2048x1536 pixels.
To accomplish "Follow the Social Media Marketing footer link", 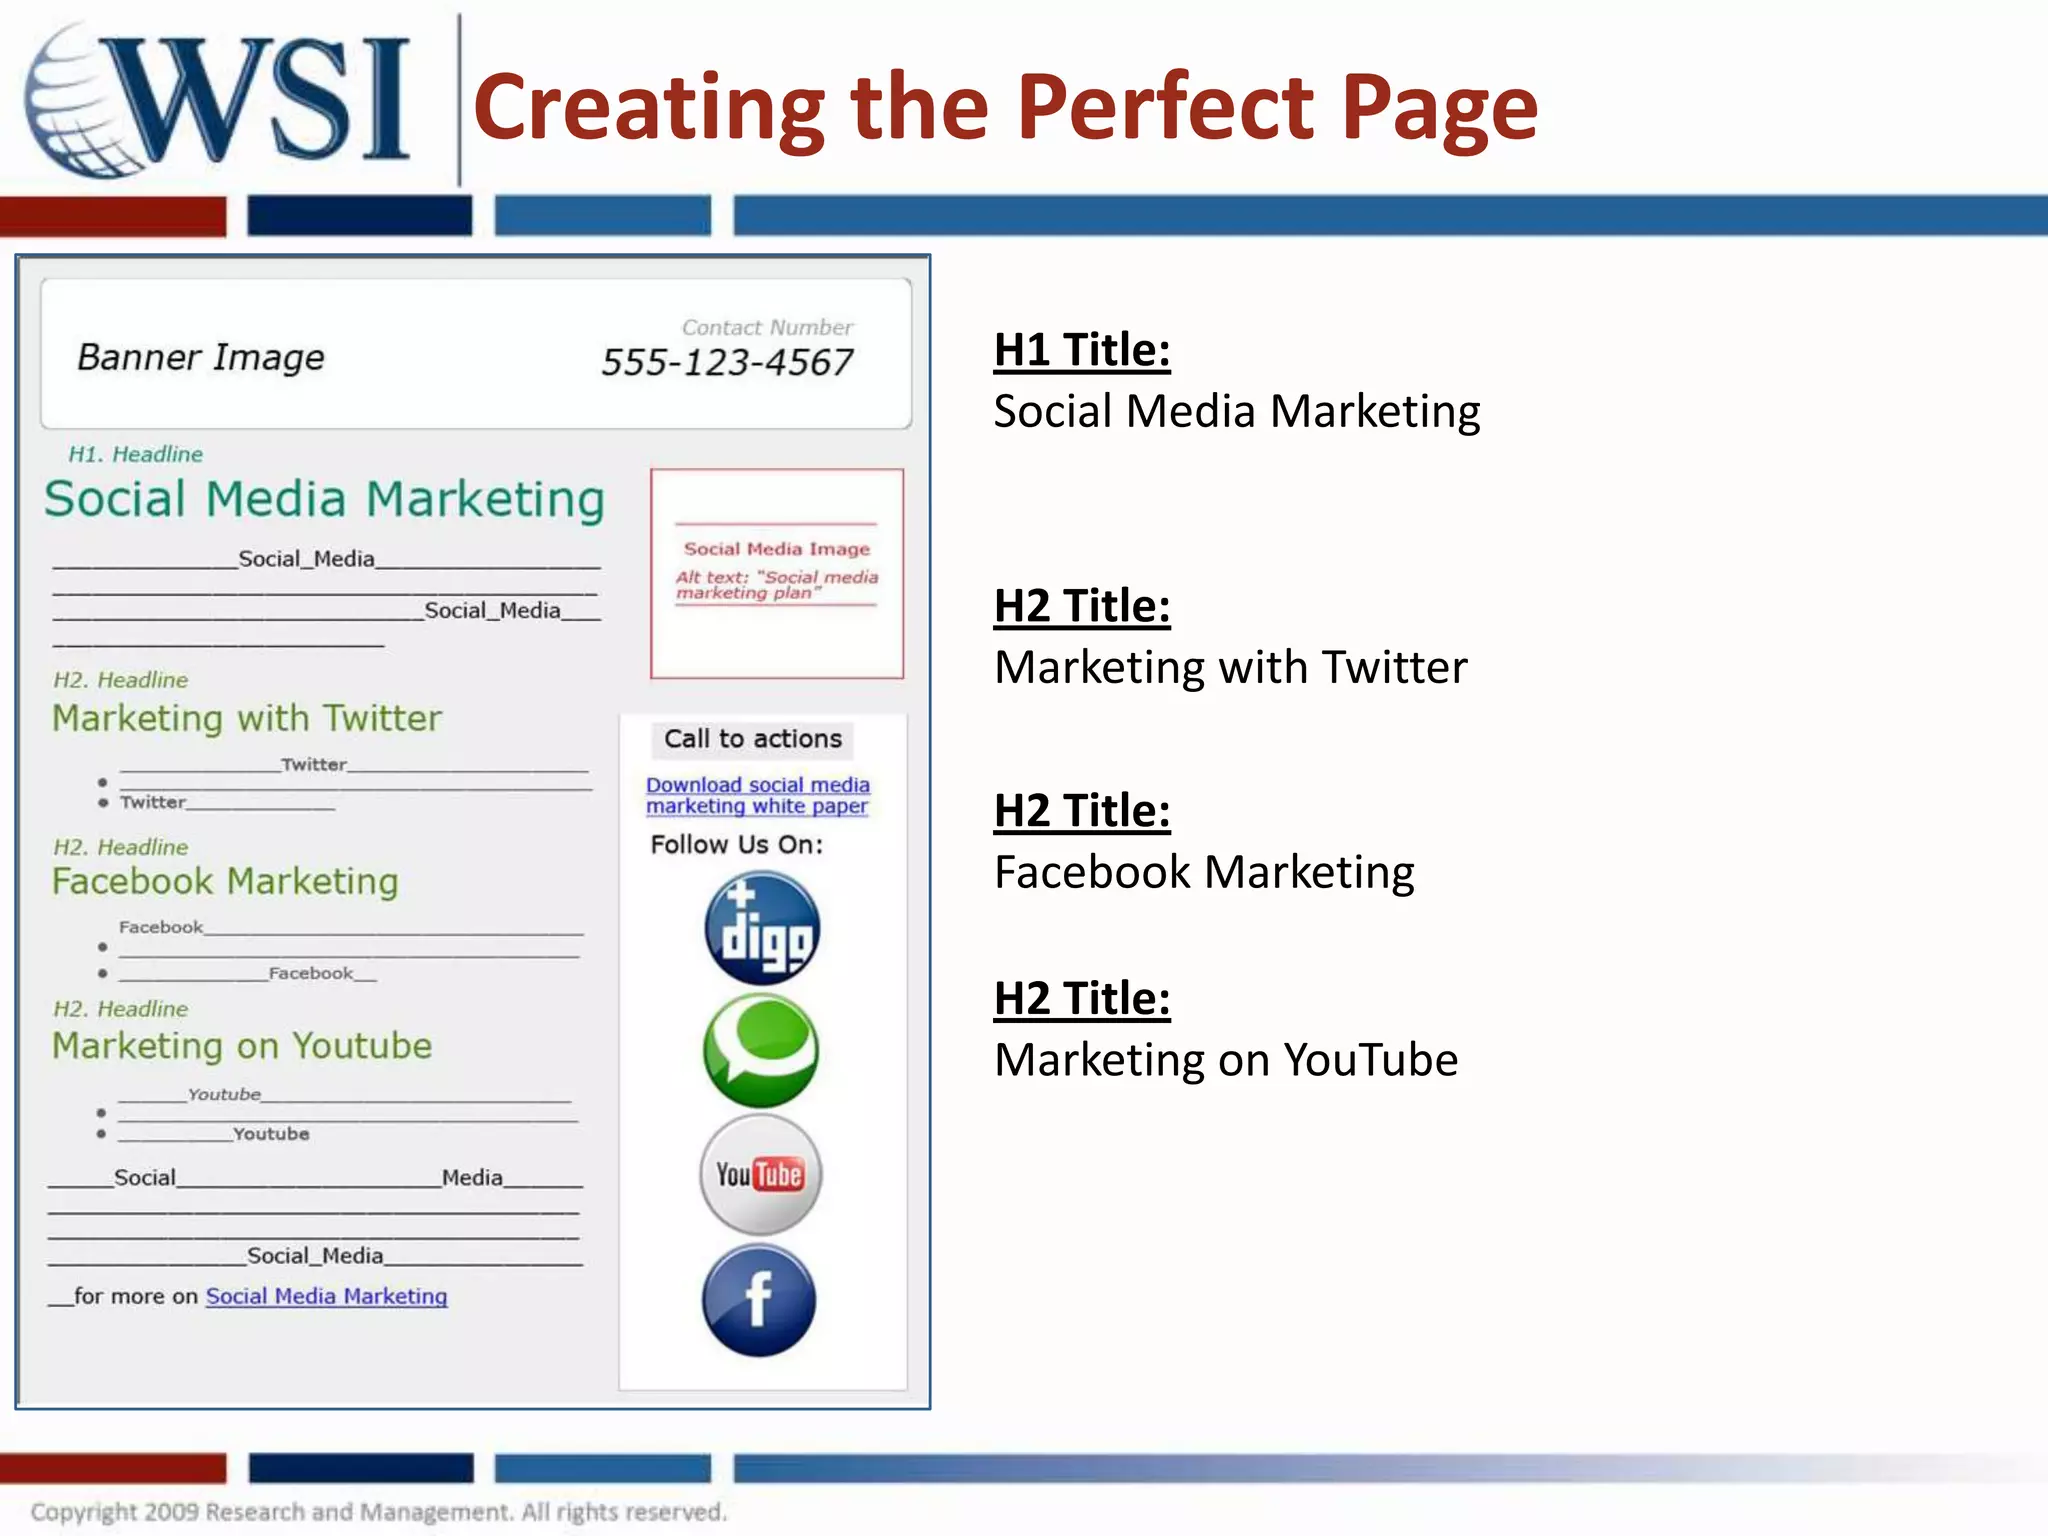I will pyautogui.click(x=326, y=1296).
